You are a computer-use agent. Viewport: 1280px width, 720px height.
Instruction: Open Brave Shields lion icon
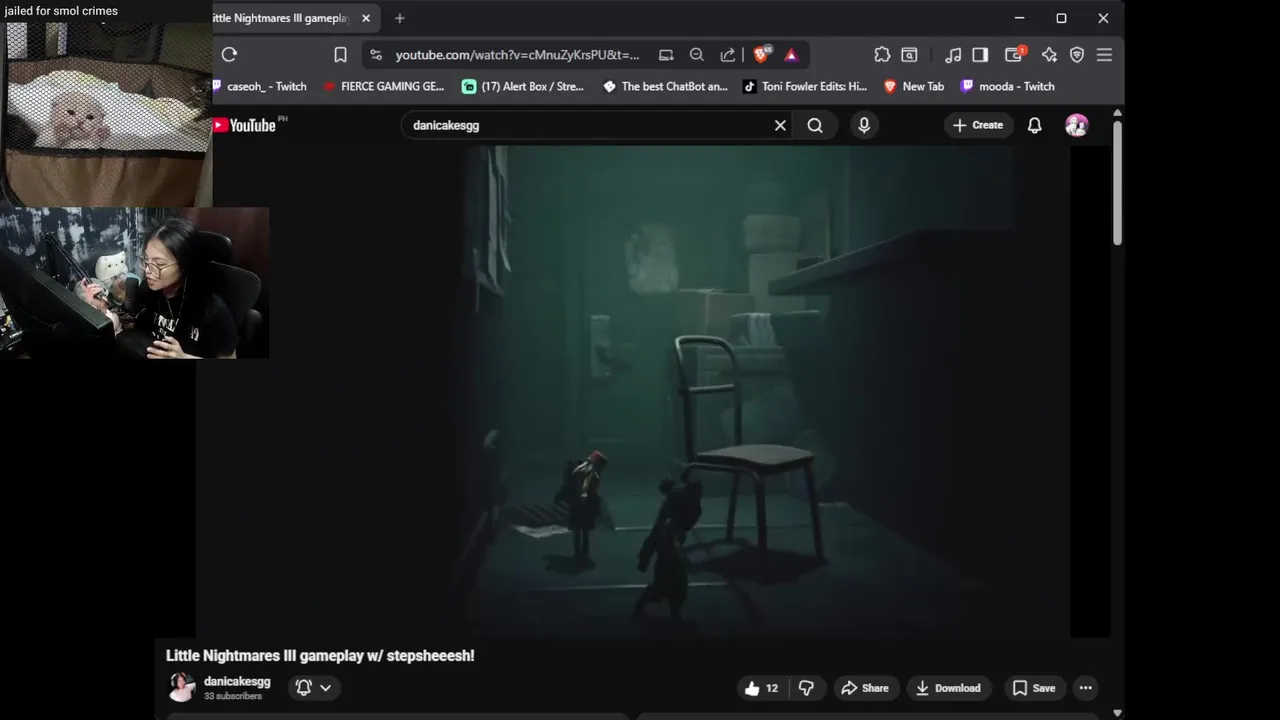click(x=760, y=55)
